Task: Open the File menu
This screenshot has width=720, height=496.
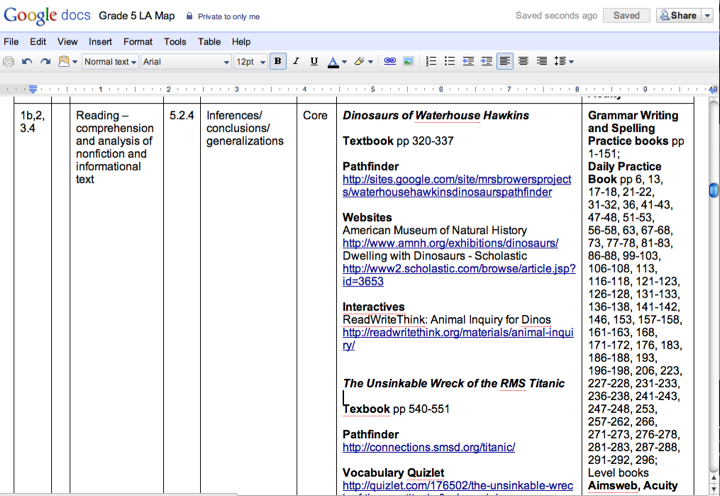Action: point(11,42)
